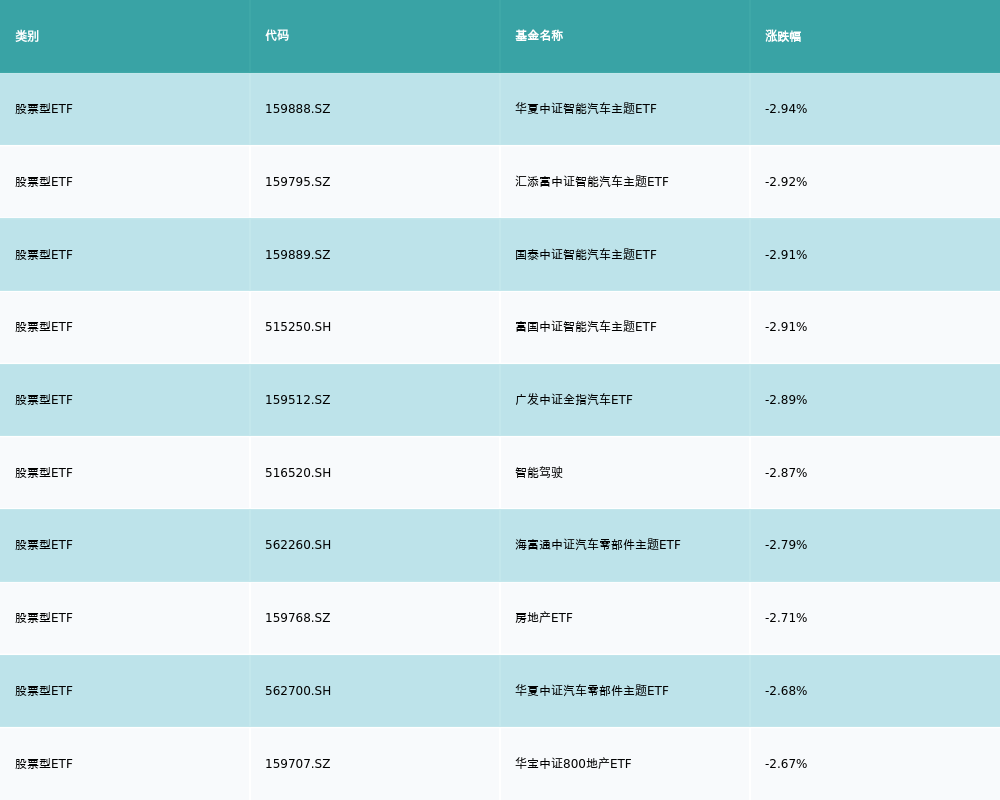Click fund name 汇添富中证智能汽车主题ETF
This screenshot has height=800, width=1000.
coord(592,182)
